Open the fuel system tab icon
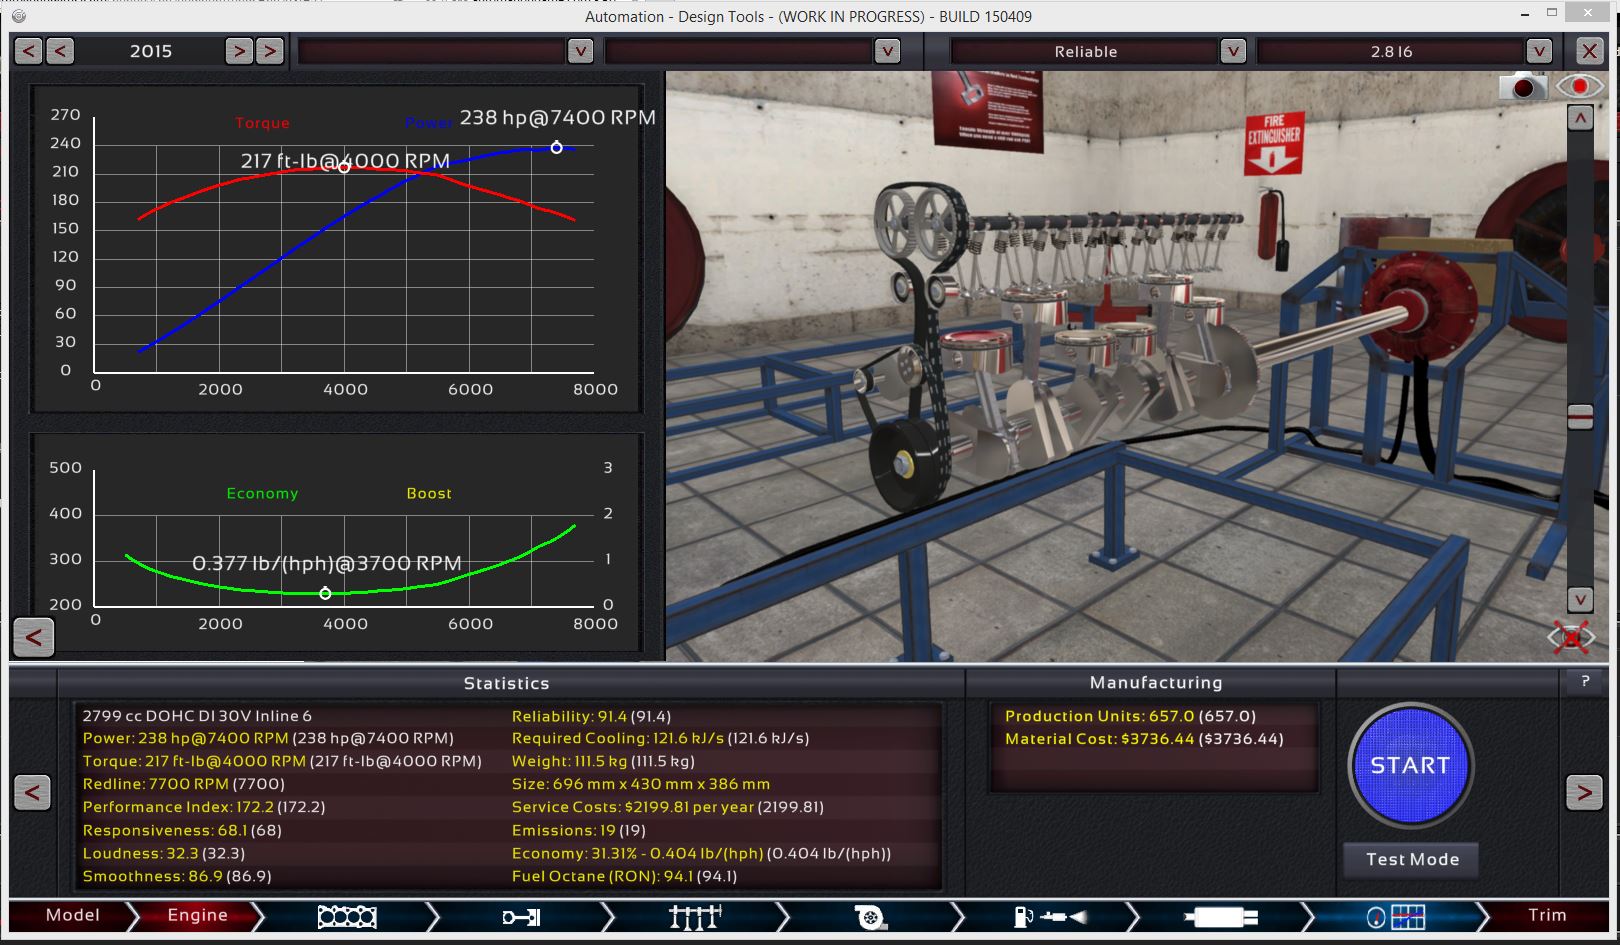This screenshot has height=945, width=1620. click(1049, 916)
